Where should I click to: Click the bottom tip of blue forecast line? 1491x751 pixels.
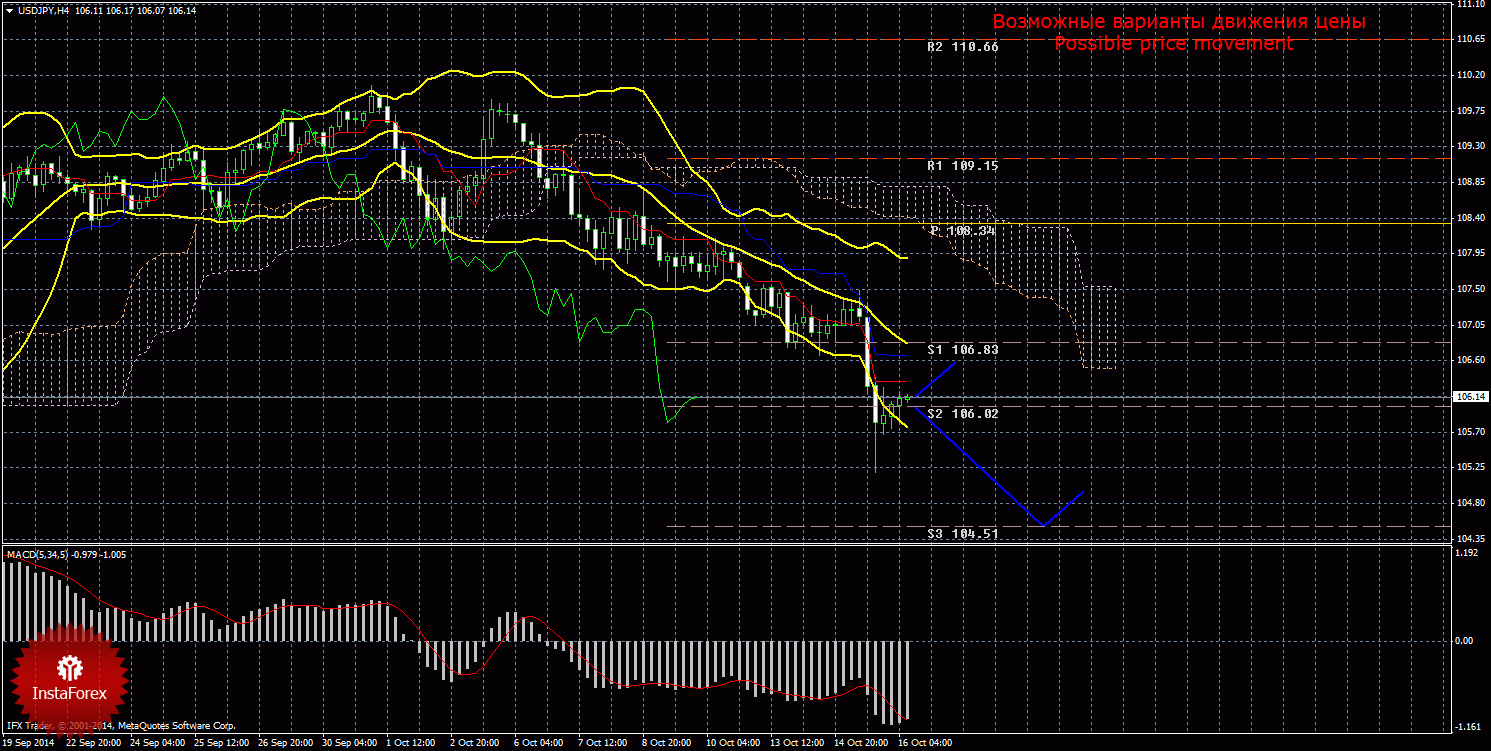point(1042,525)
